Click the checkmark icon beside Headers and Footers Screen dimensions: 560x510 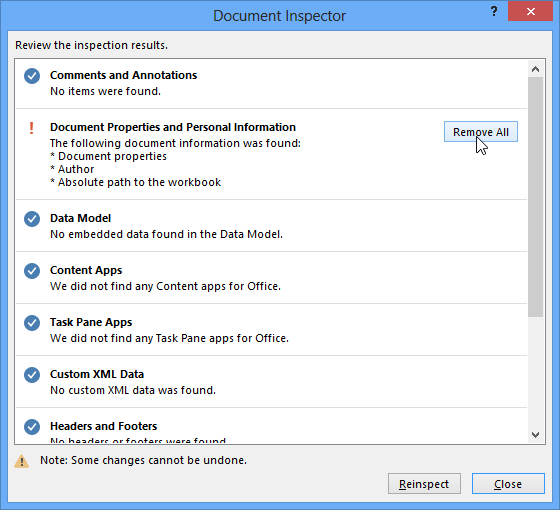click(x=32, y=427)
